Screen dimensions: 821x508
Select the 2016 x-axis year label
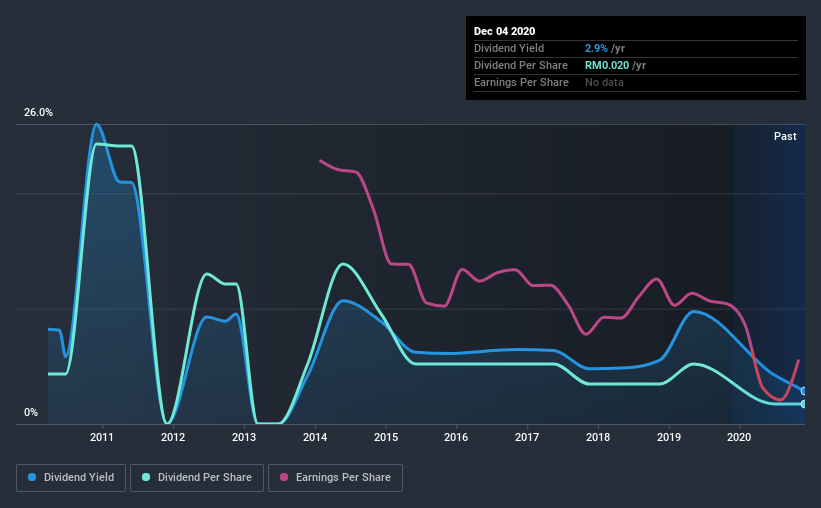[456, 437]
